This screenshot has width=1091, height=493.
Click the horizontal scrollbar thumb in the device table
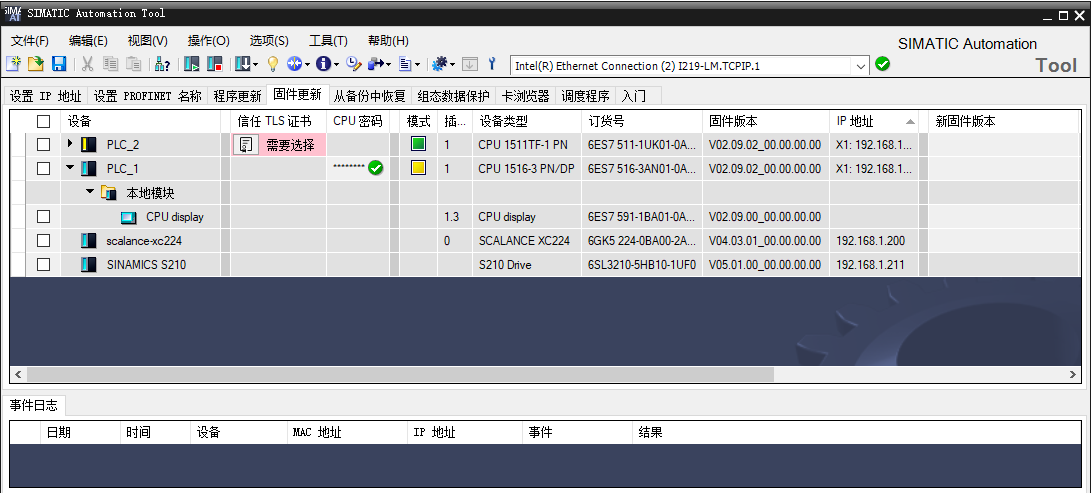pyautogui.click(x=401, y=374)
